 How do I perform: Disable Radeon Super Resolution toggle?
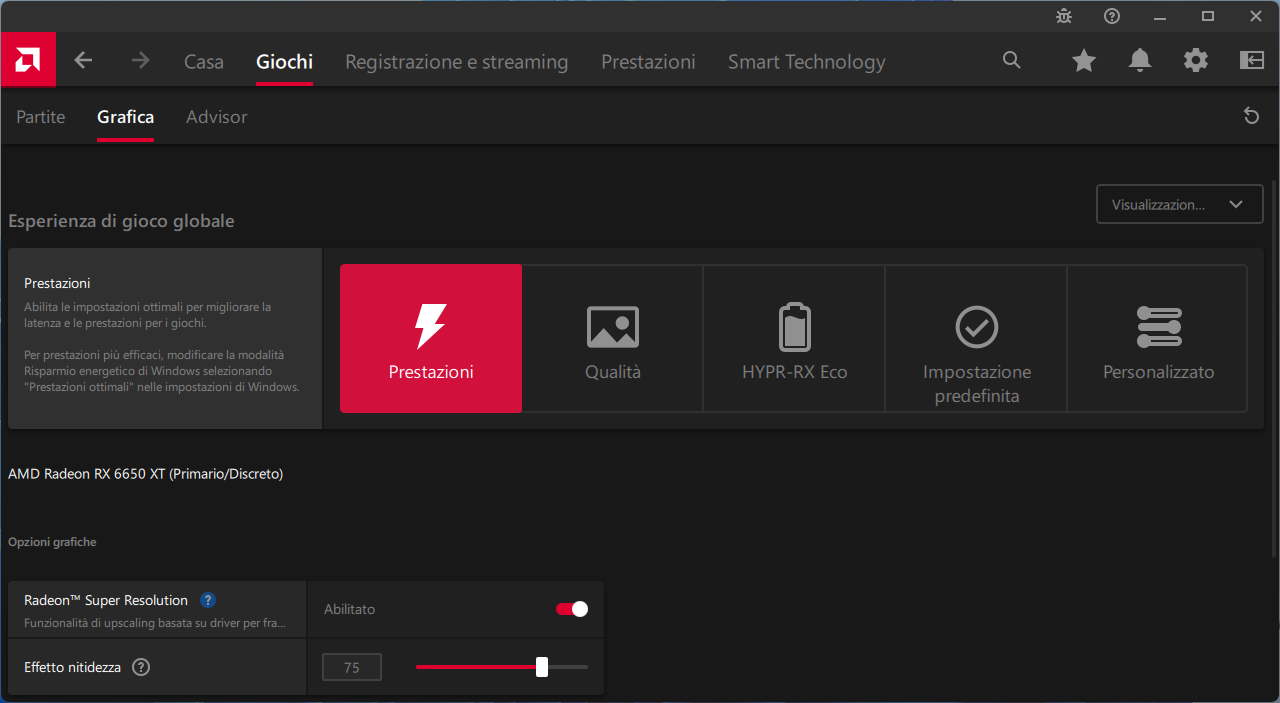pos(572,609)
